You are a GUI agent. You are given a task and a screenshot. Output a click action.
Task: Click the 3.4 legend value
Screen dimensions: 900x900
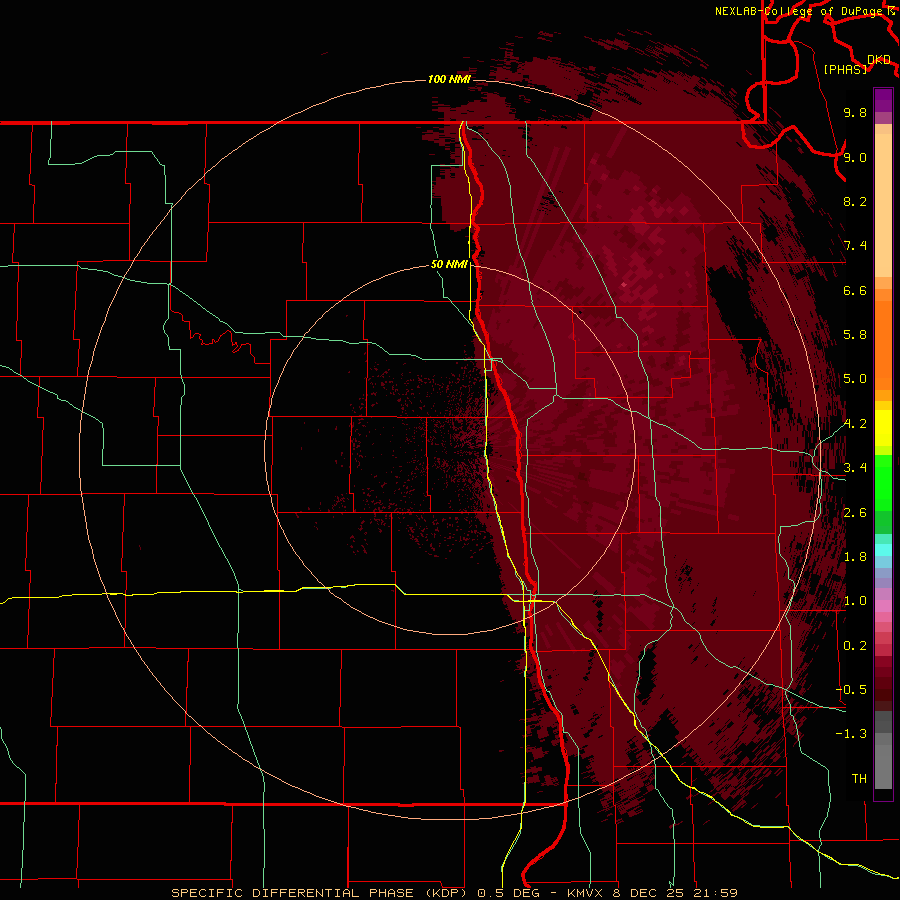(x=855, y=468)
